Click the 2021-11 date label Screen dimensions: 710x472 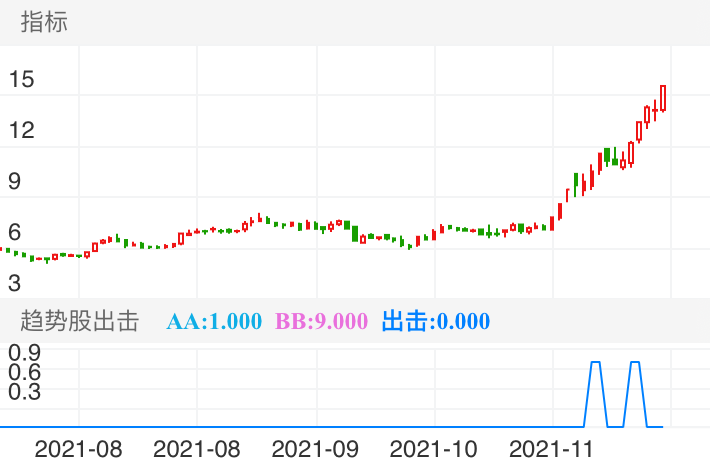coord(552,448)
